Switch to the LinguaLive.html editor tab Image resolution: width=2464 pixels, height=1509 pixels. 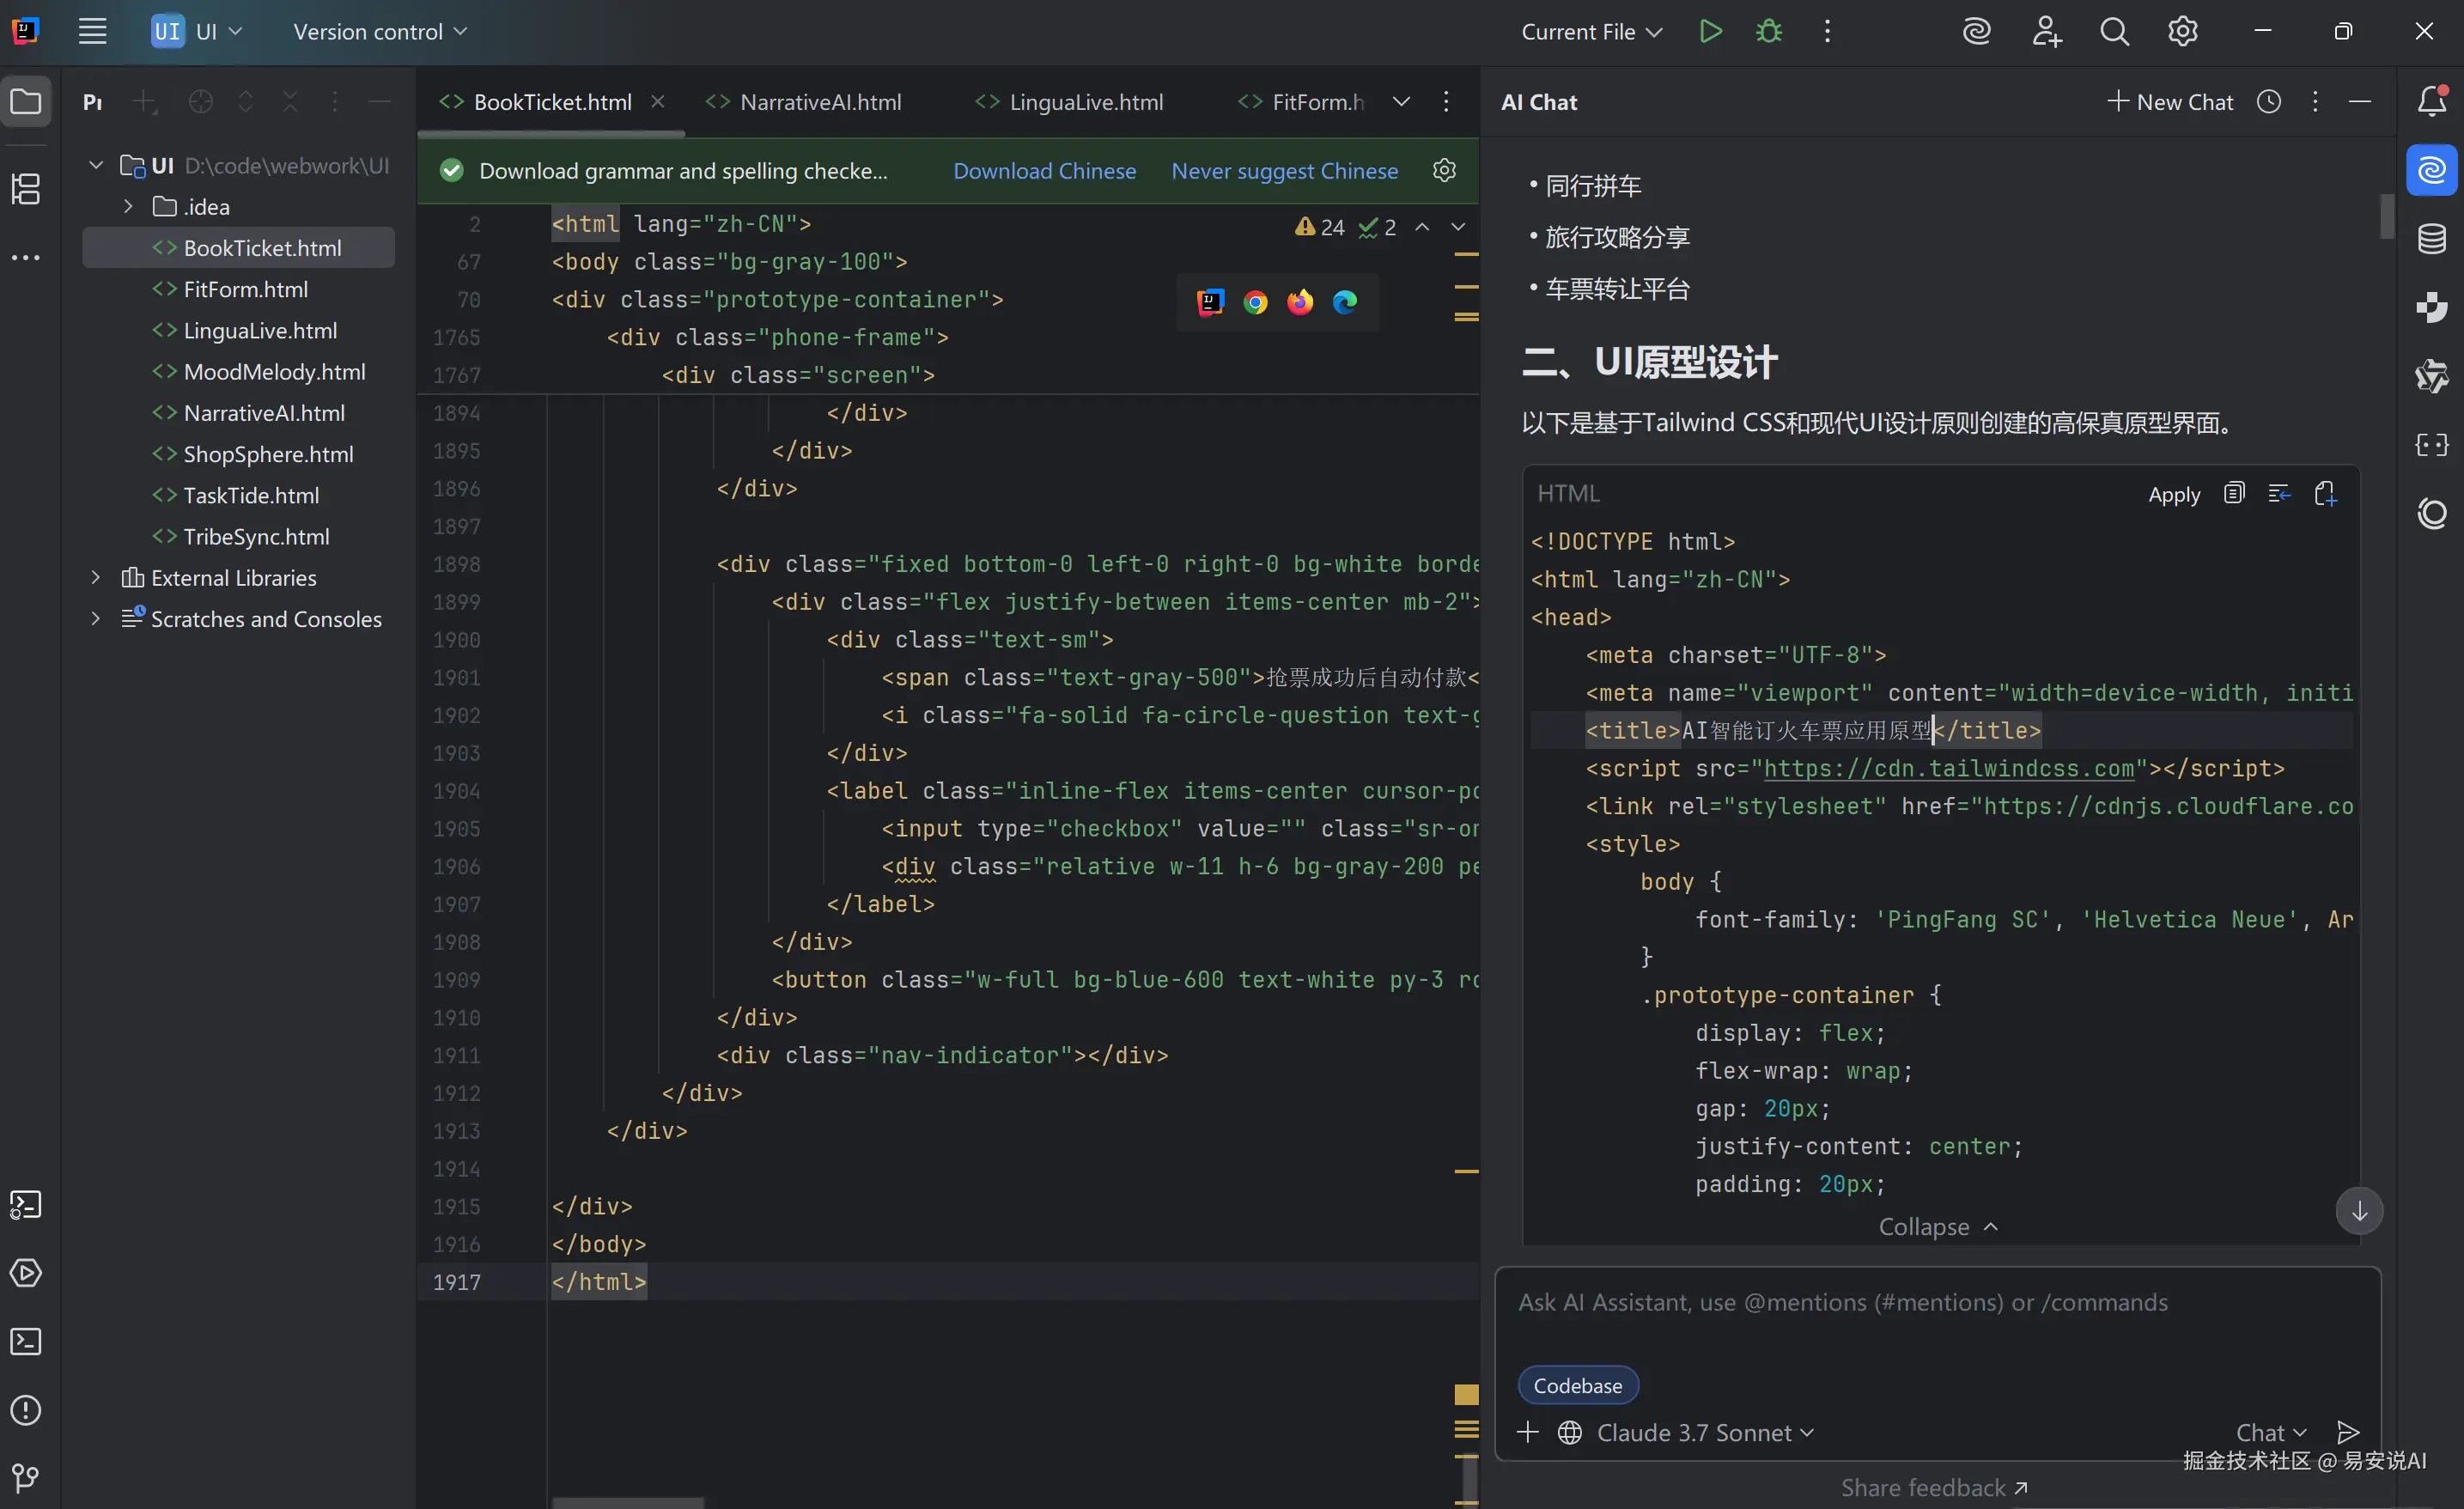click(1085, 102)
